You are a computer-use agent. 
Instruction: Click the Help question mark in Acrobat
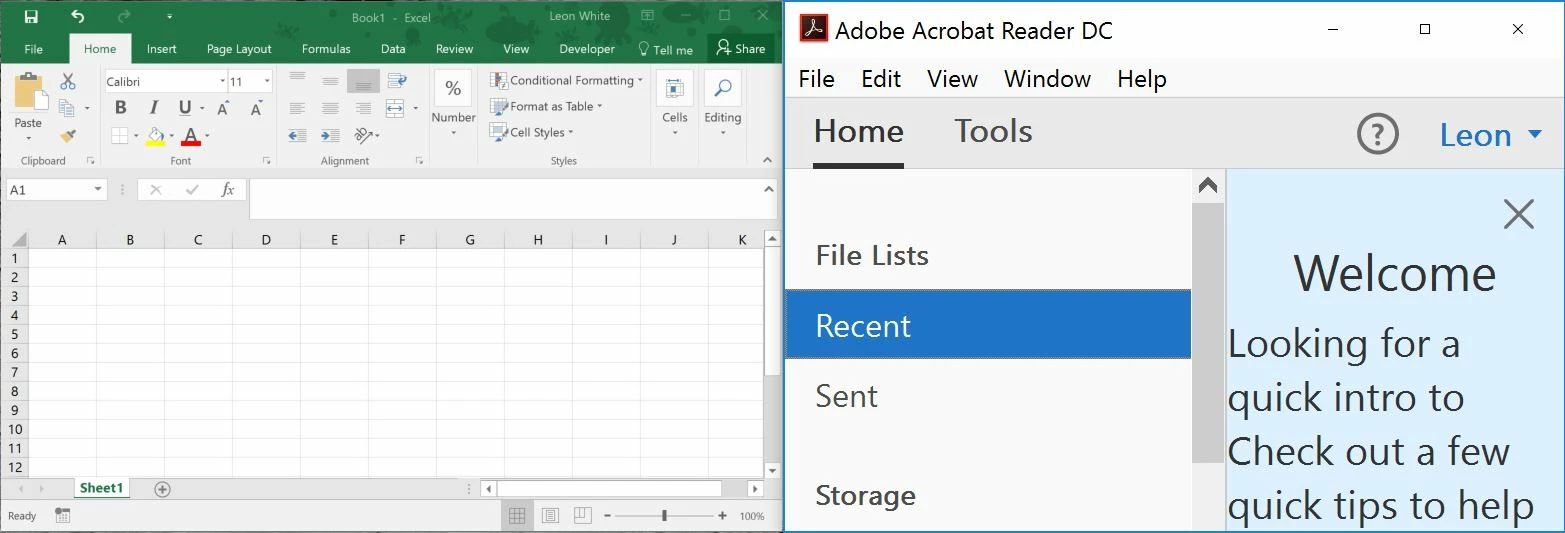pos(1377,133)
